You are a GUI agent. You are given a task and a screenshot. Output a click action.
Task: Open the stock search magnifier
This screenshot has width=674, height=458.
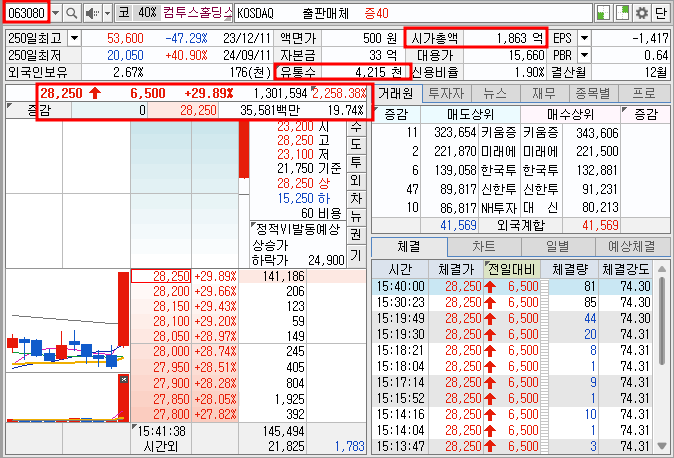tap(71, 13)
